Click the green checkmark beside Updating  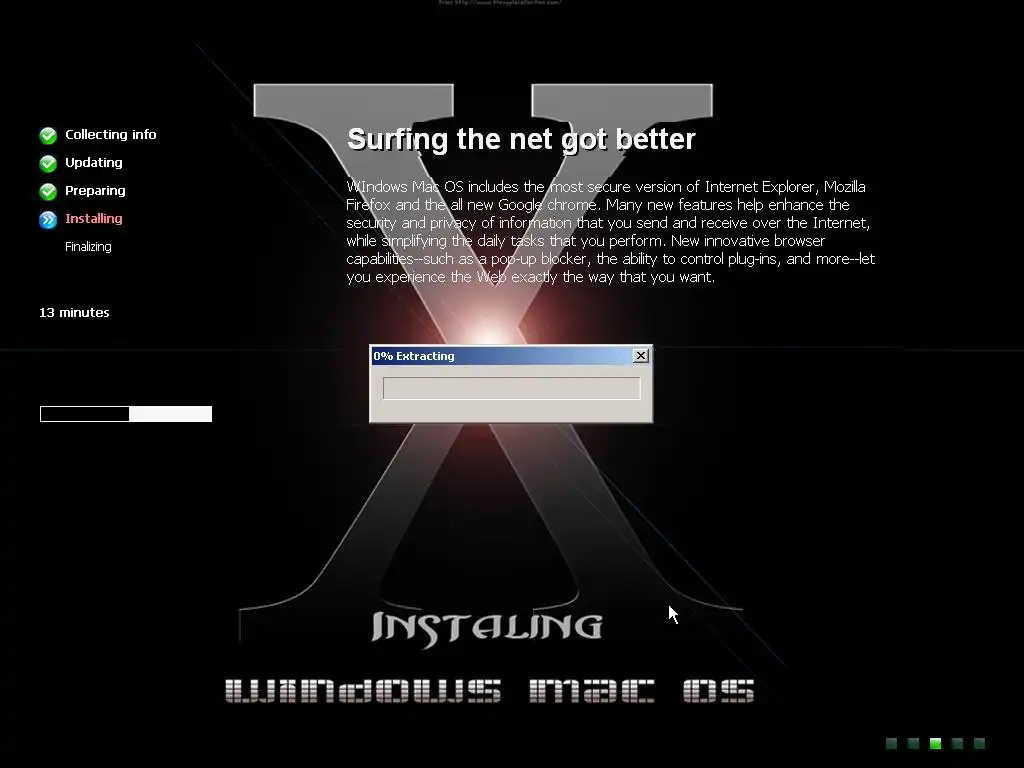[48, 163]
